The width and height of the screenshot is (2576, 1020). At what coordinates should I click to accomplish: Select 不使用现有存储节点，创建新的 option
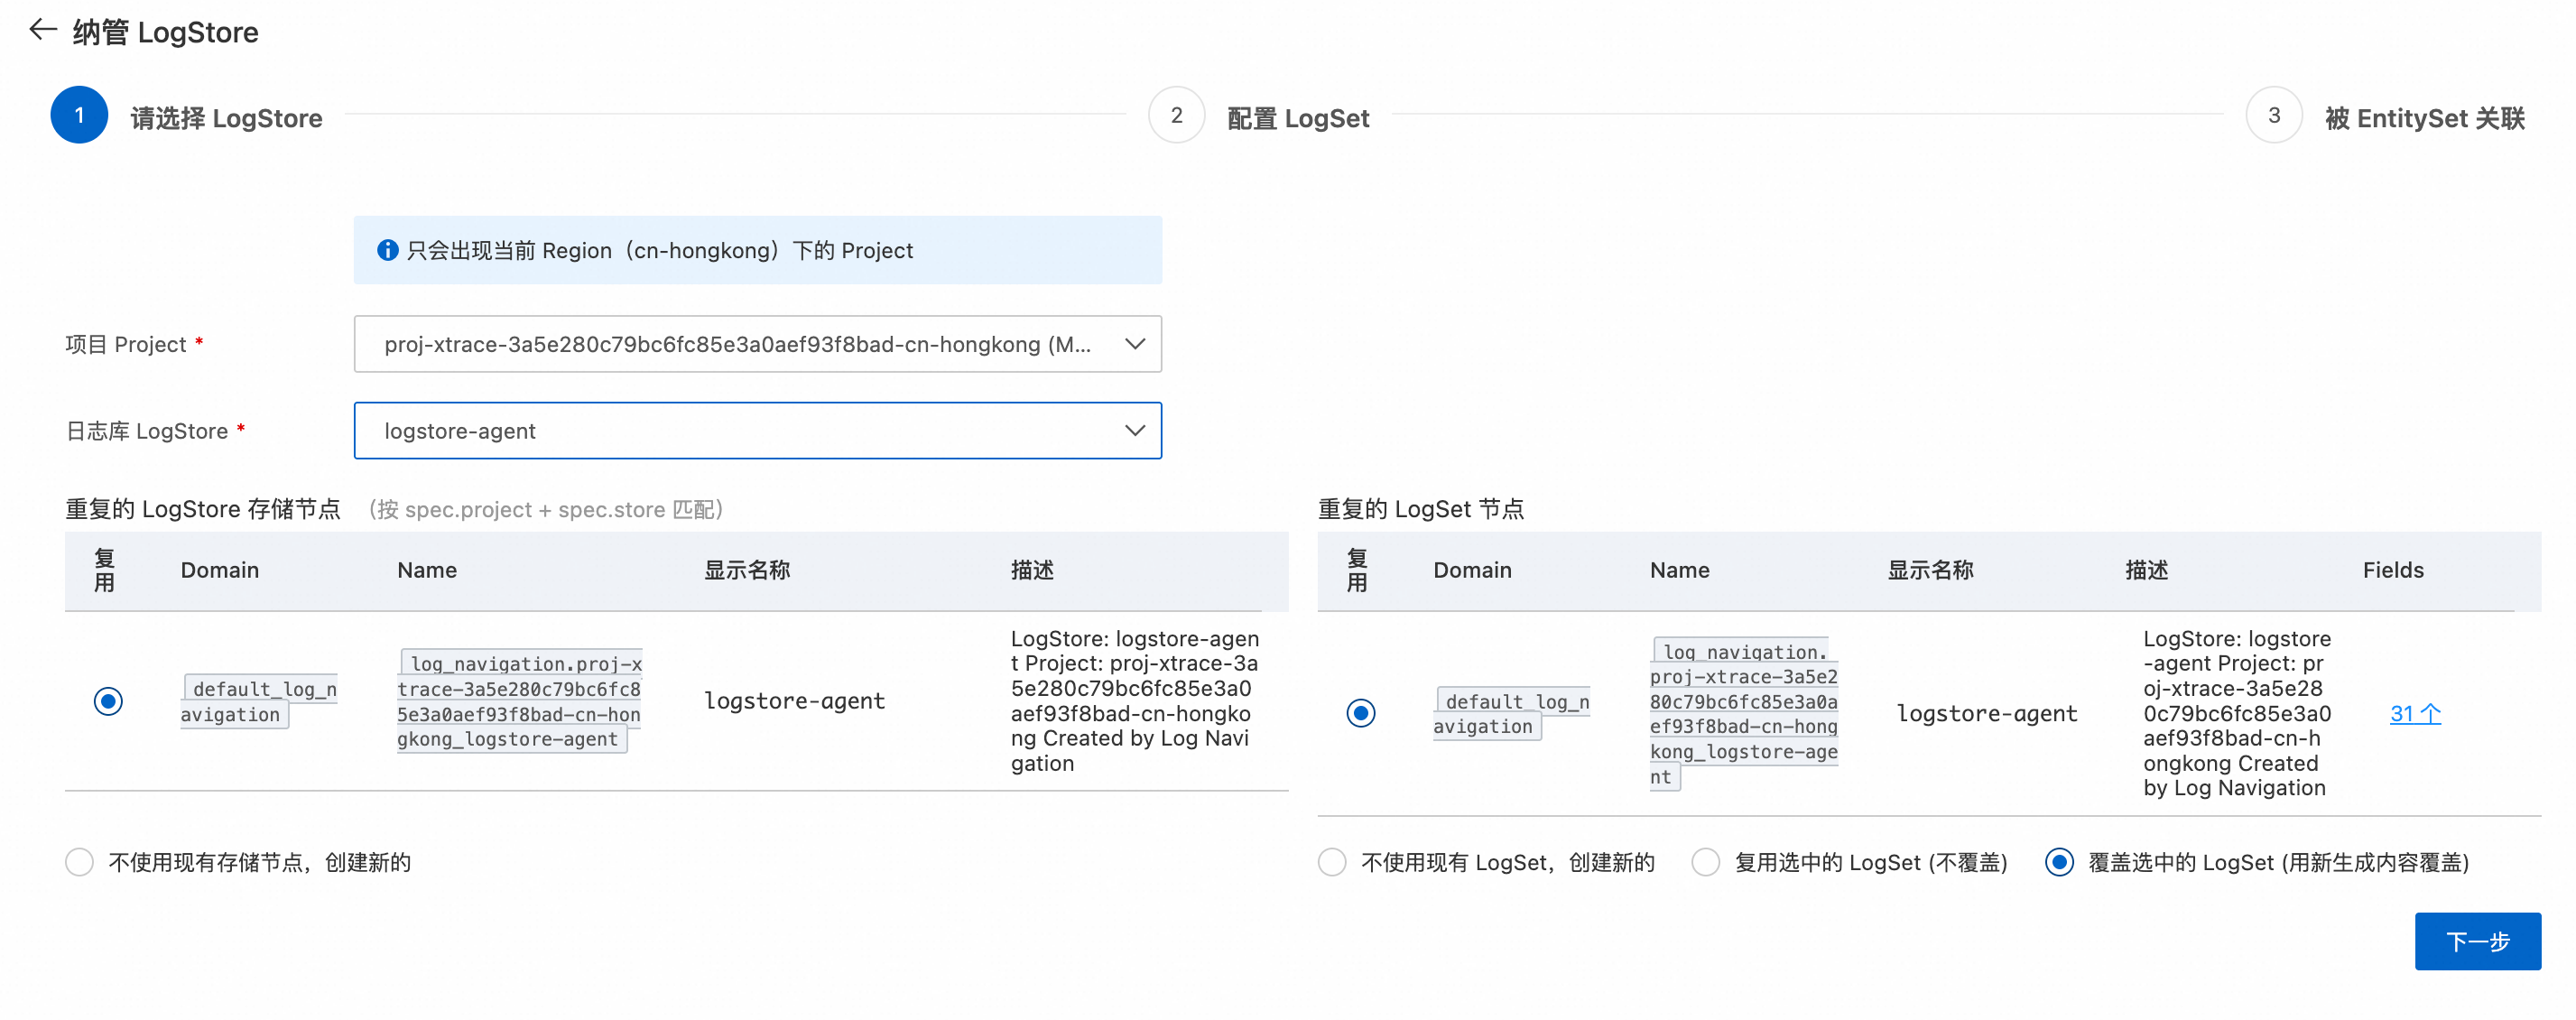[80, 862]
